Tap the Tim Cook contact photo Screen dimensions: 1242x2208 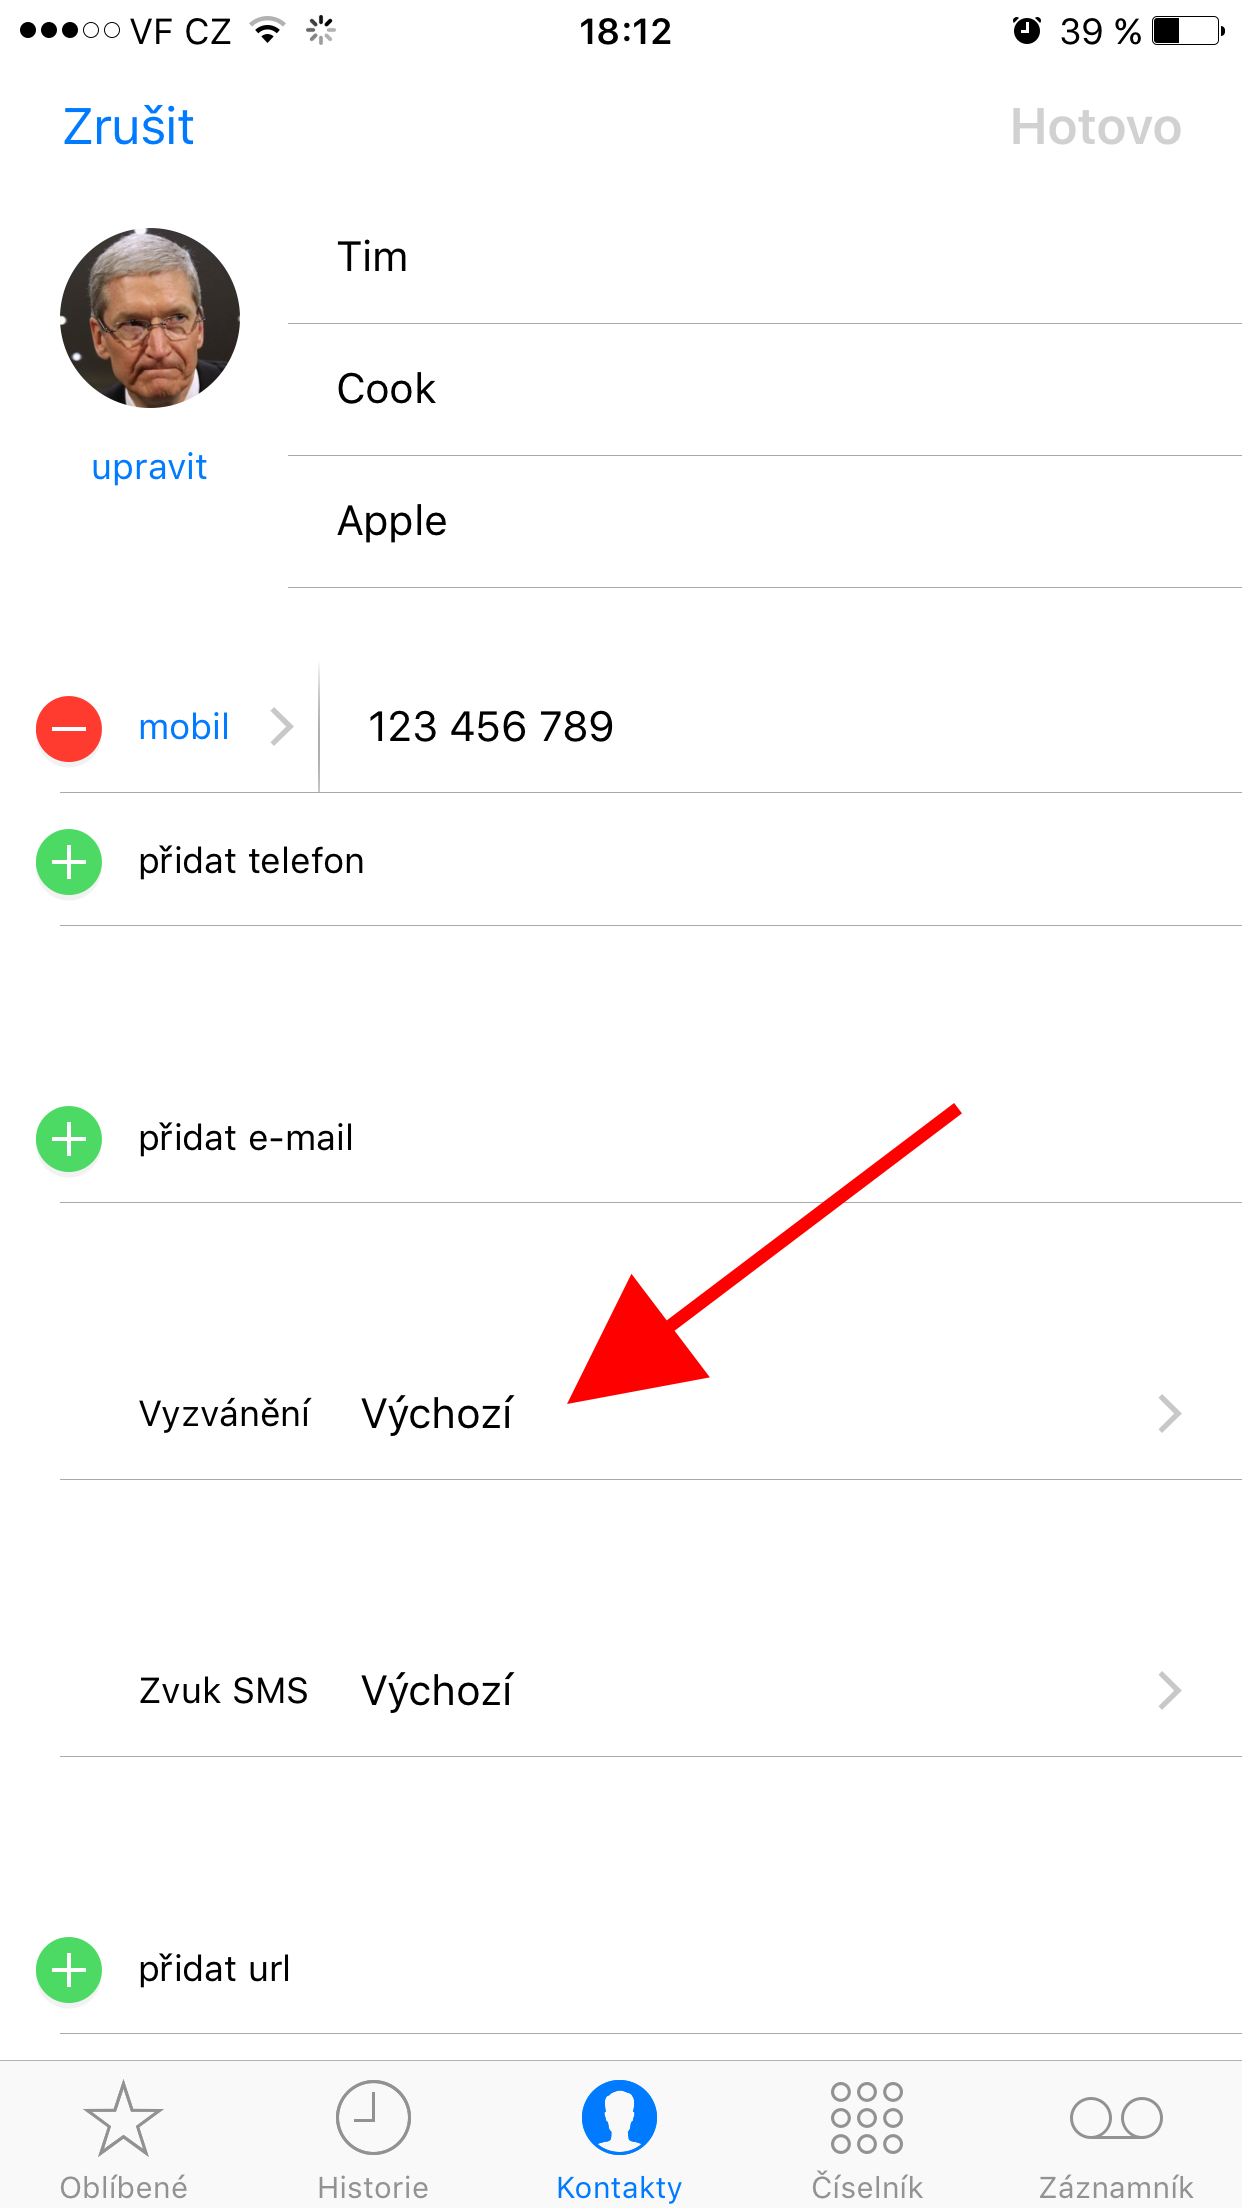click(150, 318)
